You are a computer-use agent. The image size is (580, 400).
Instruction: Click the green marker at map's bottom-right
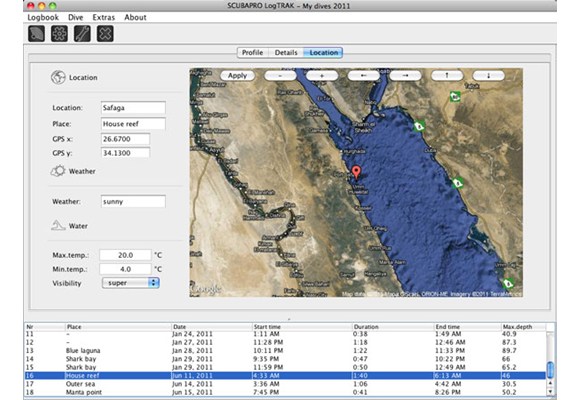[508, 283]
